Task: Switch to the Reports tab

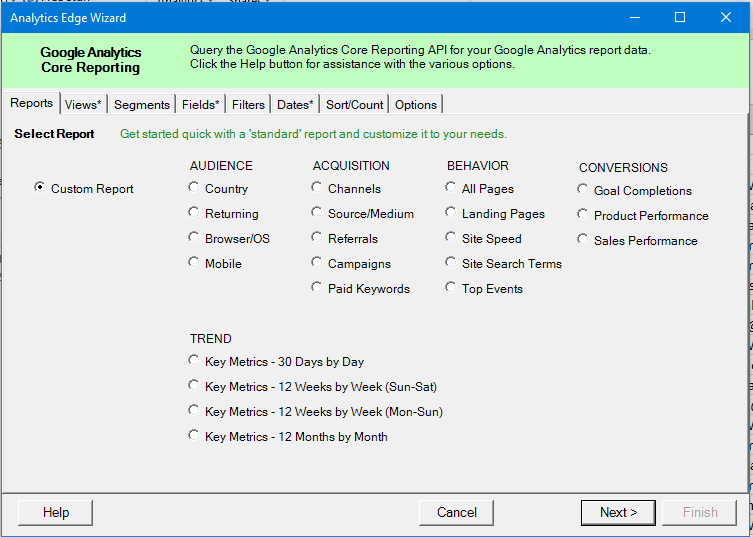Action: click(x=32, y=103)
